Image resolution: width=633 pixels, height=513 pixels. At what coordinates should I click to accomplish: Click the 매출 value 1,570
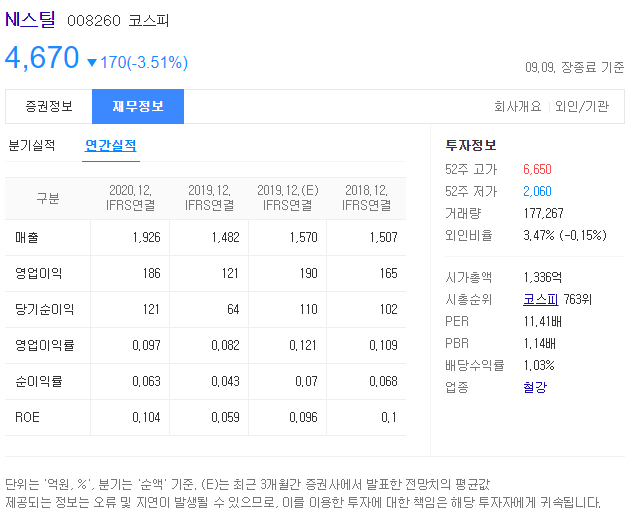pyautogui.click(x=304, y=237)
